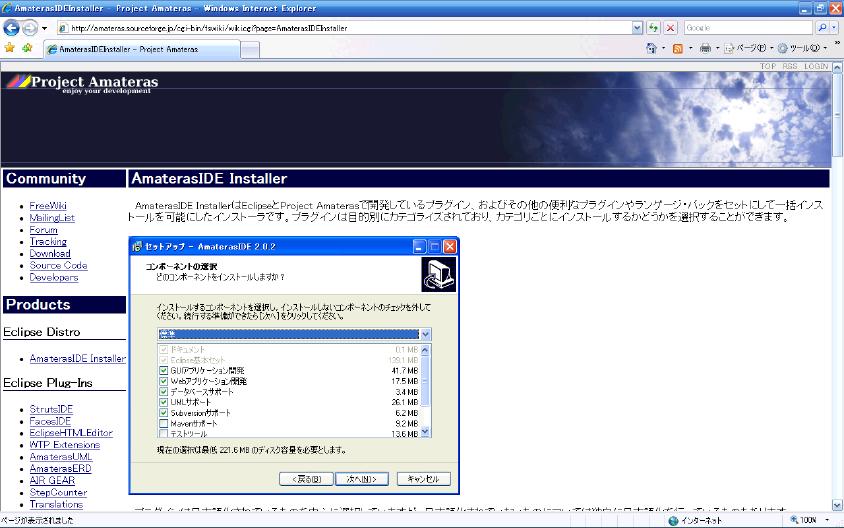Click the orange RSS feeds icon
Viewport: 844px width, 528px height.
pyautogui.click(x=678, y=48)
